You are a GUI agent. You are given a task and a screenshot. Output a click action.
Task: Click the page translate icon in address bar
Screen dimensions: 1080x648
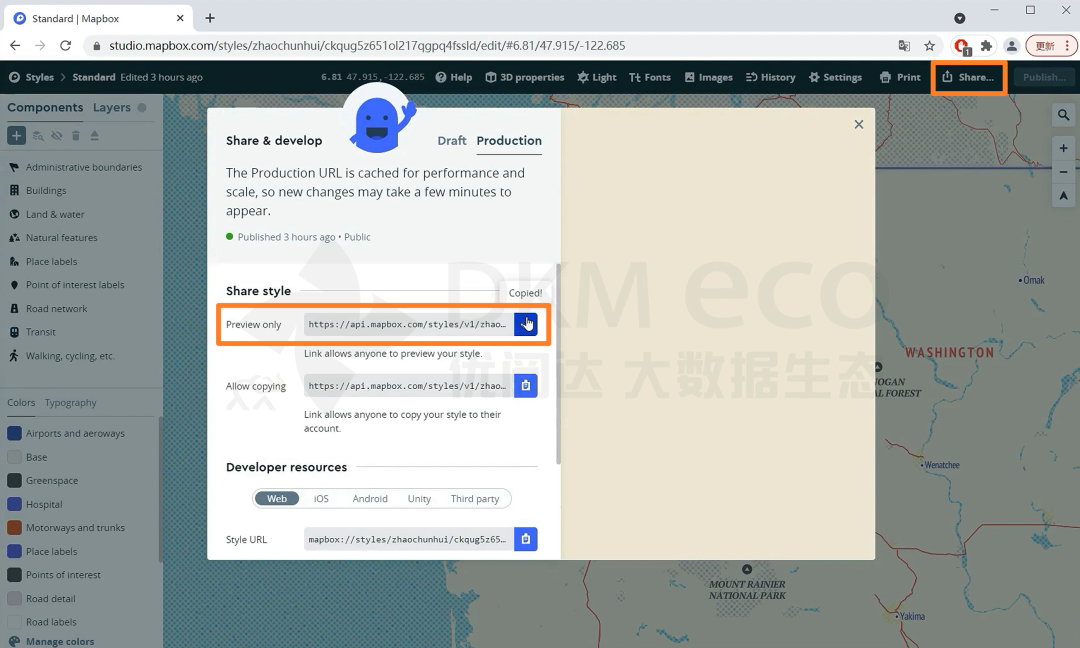click(x=904, y=45)
